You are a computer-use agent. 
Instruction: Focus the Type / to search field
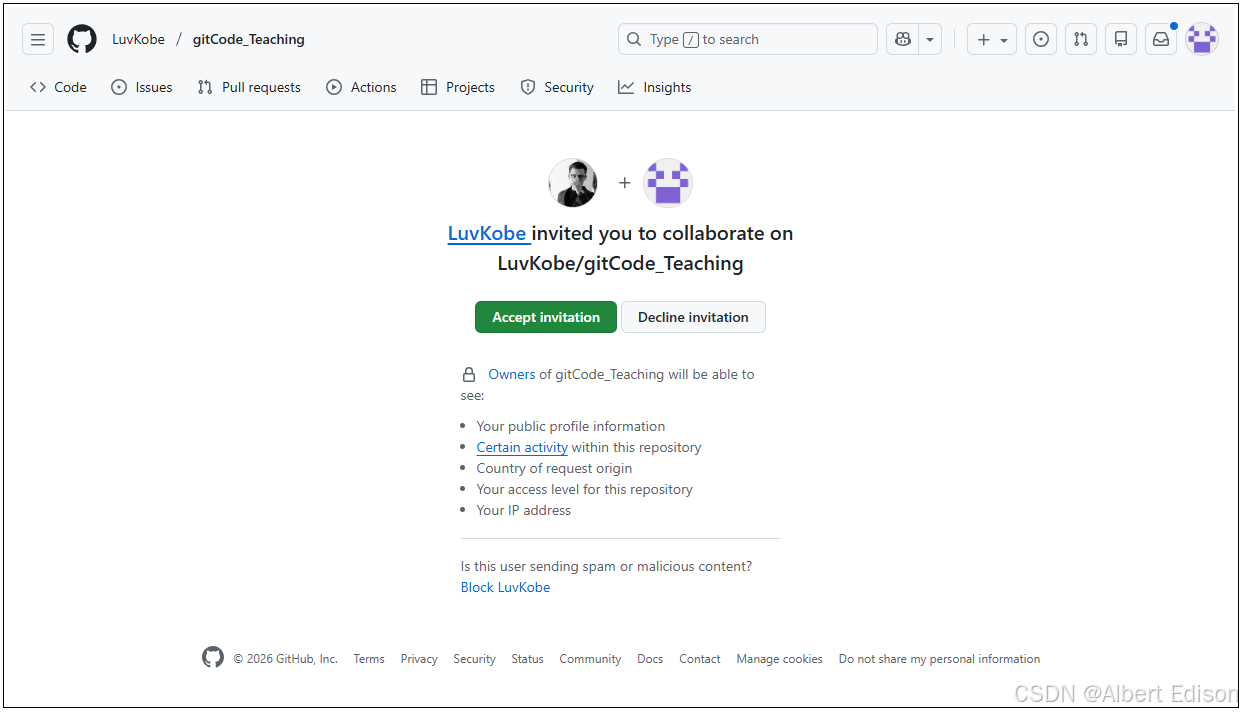(748, 40)
